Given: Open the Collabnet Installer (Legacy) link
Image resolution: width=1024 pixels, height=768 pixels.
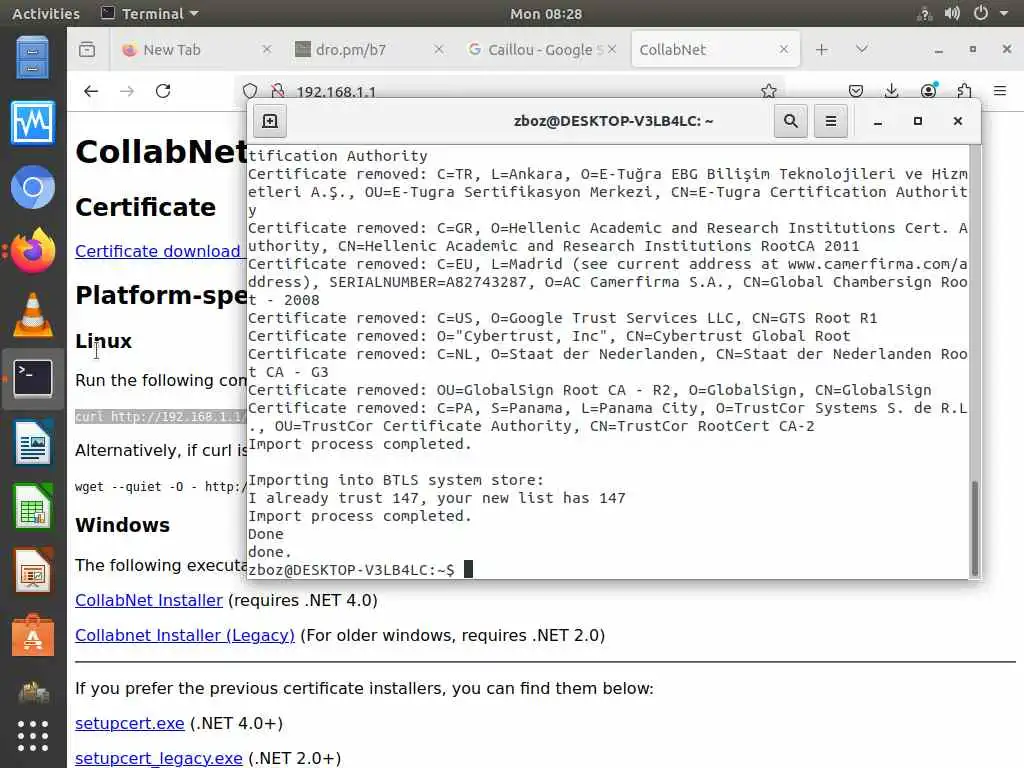Looking at the screenshot, I should point(185,635).
